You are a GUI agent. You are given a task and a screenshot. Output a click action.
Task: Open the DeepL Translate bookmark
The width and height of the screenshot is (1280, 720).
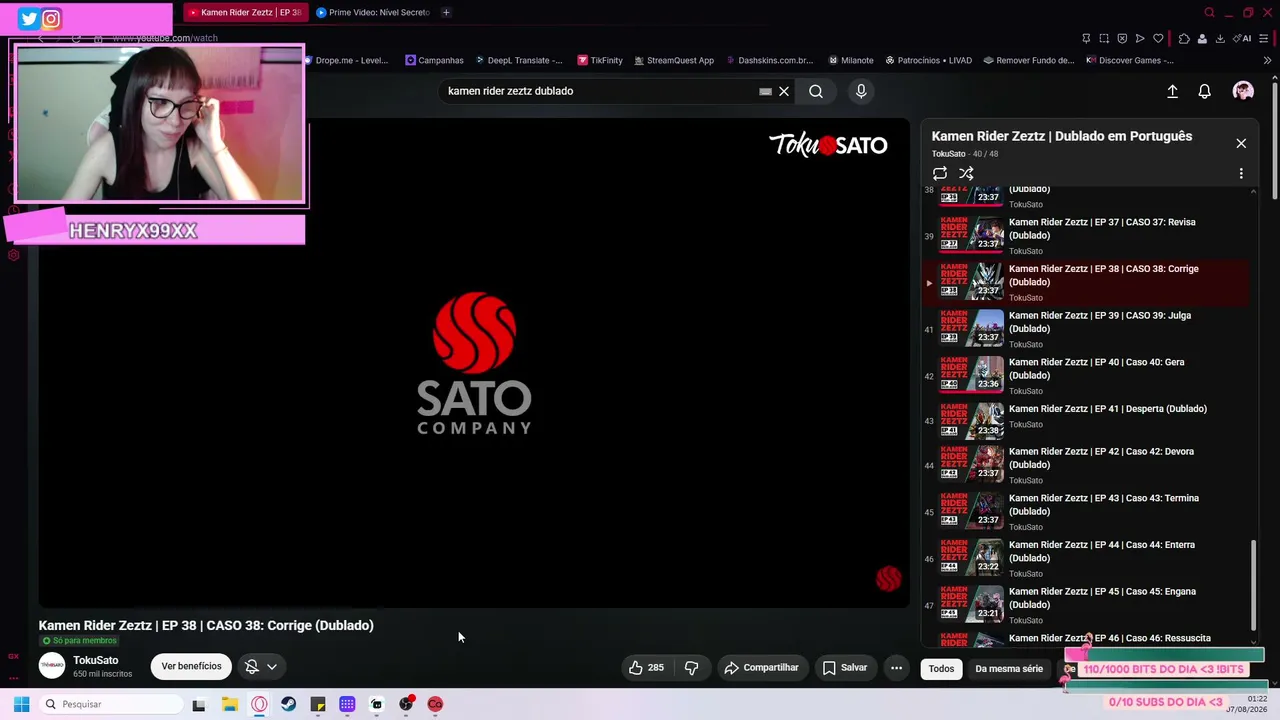point(518,60)
